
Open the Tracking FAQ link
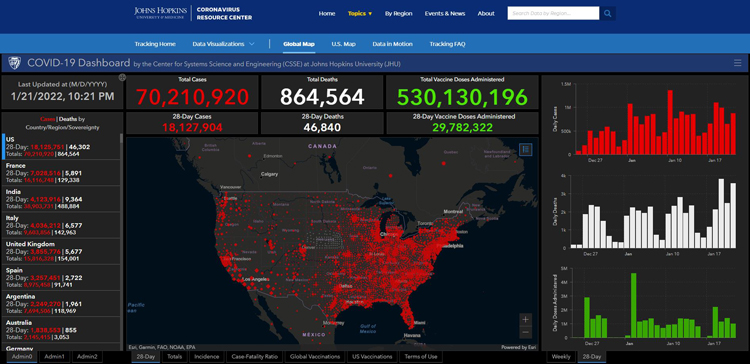tap(447, 44)
